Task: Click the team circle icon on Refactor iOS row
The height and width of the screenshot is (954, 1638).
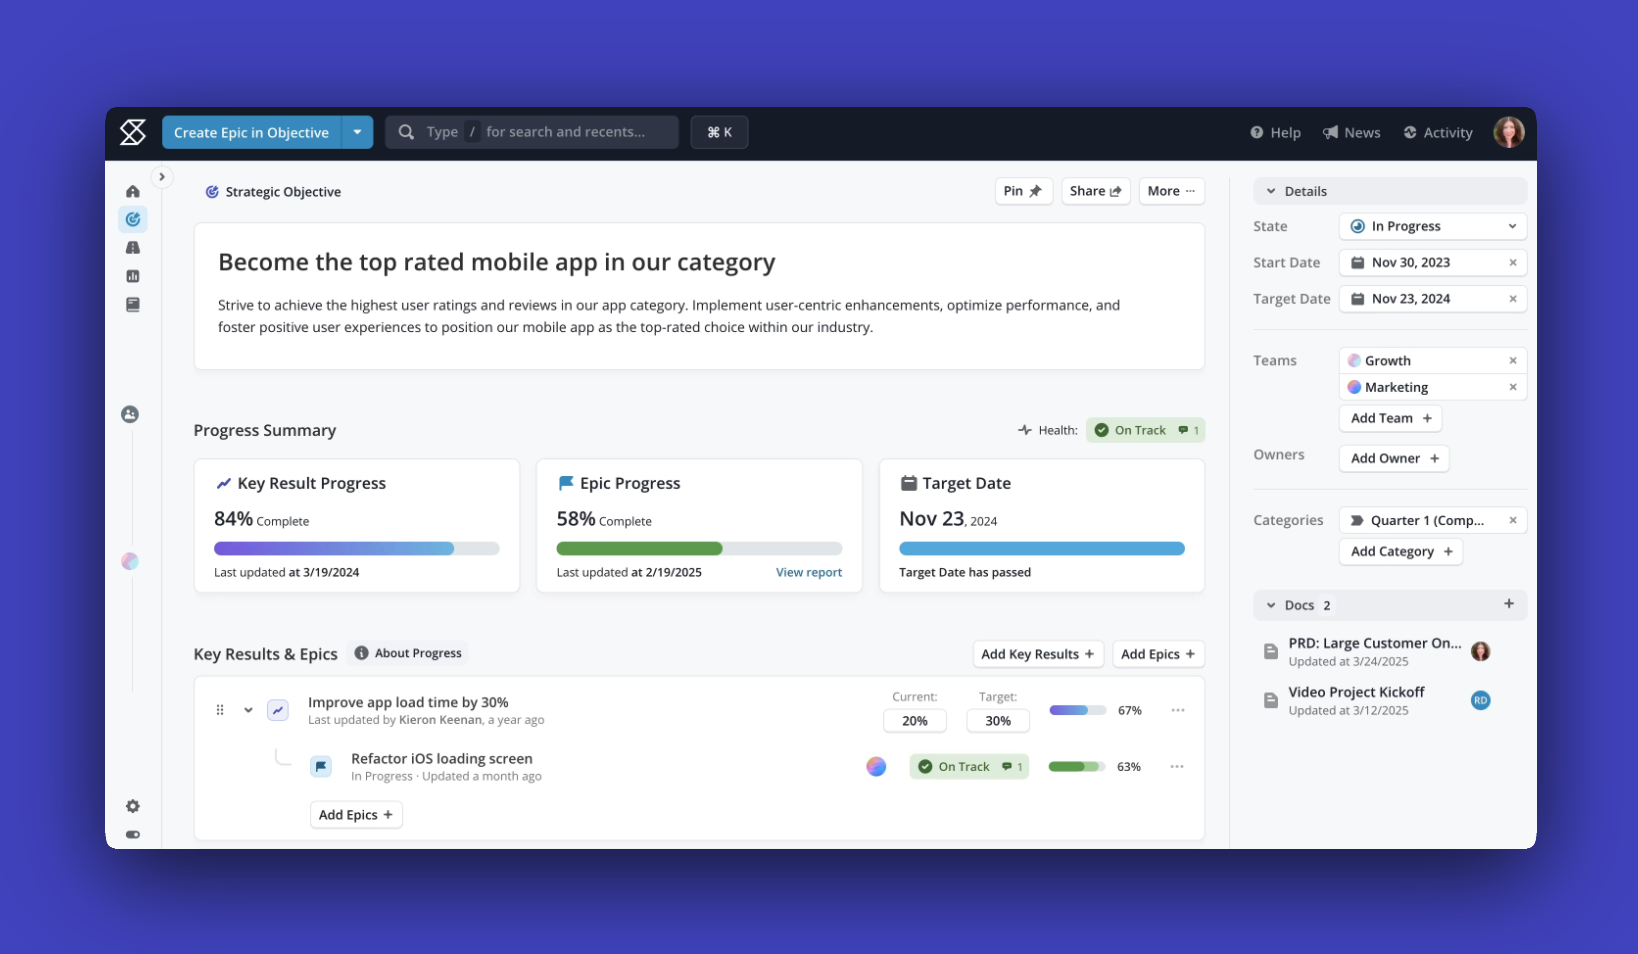Action: [876, 766]
